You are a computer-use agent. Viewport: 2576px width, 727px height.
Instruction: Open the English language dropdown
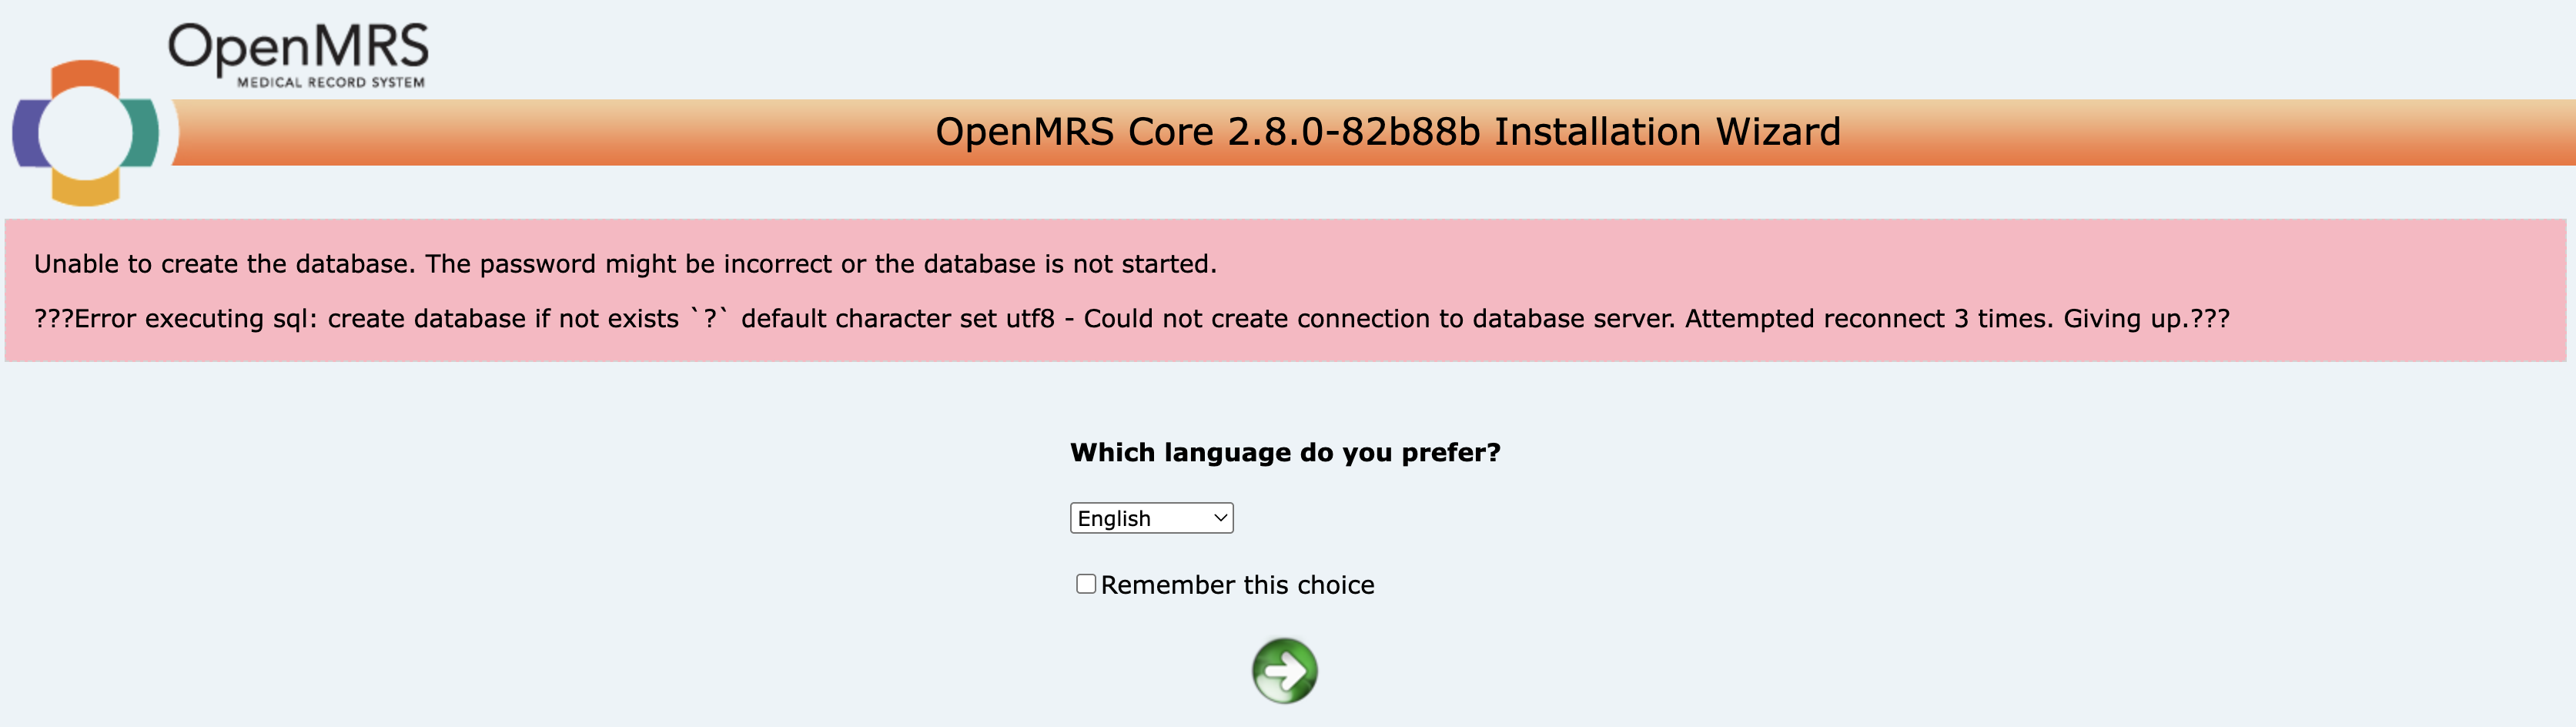(1152, 518)
